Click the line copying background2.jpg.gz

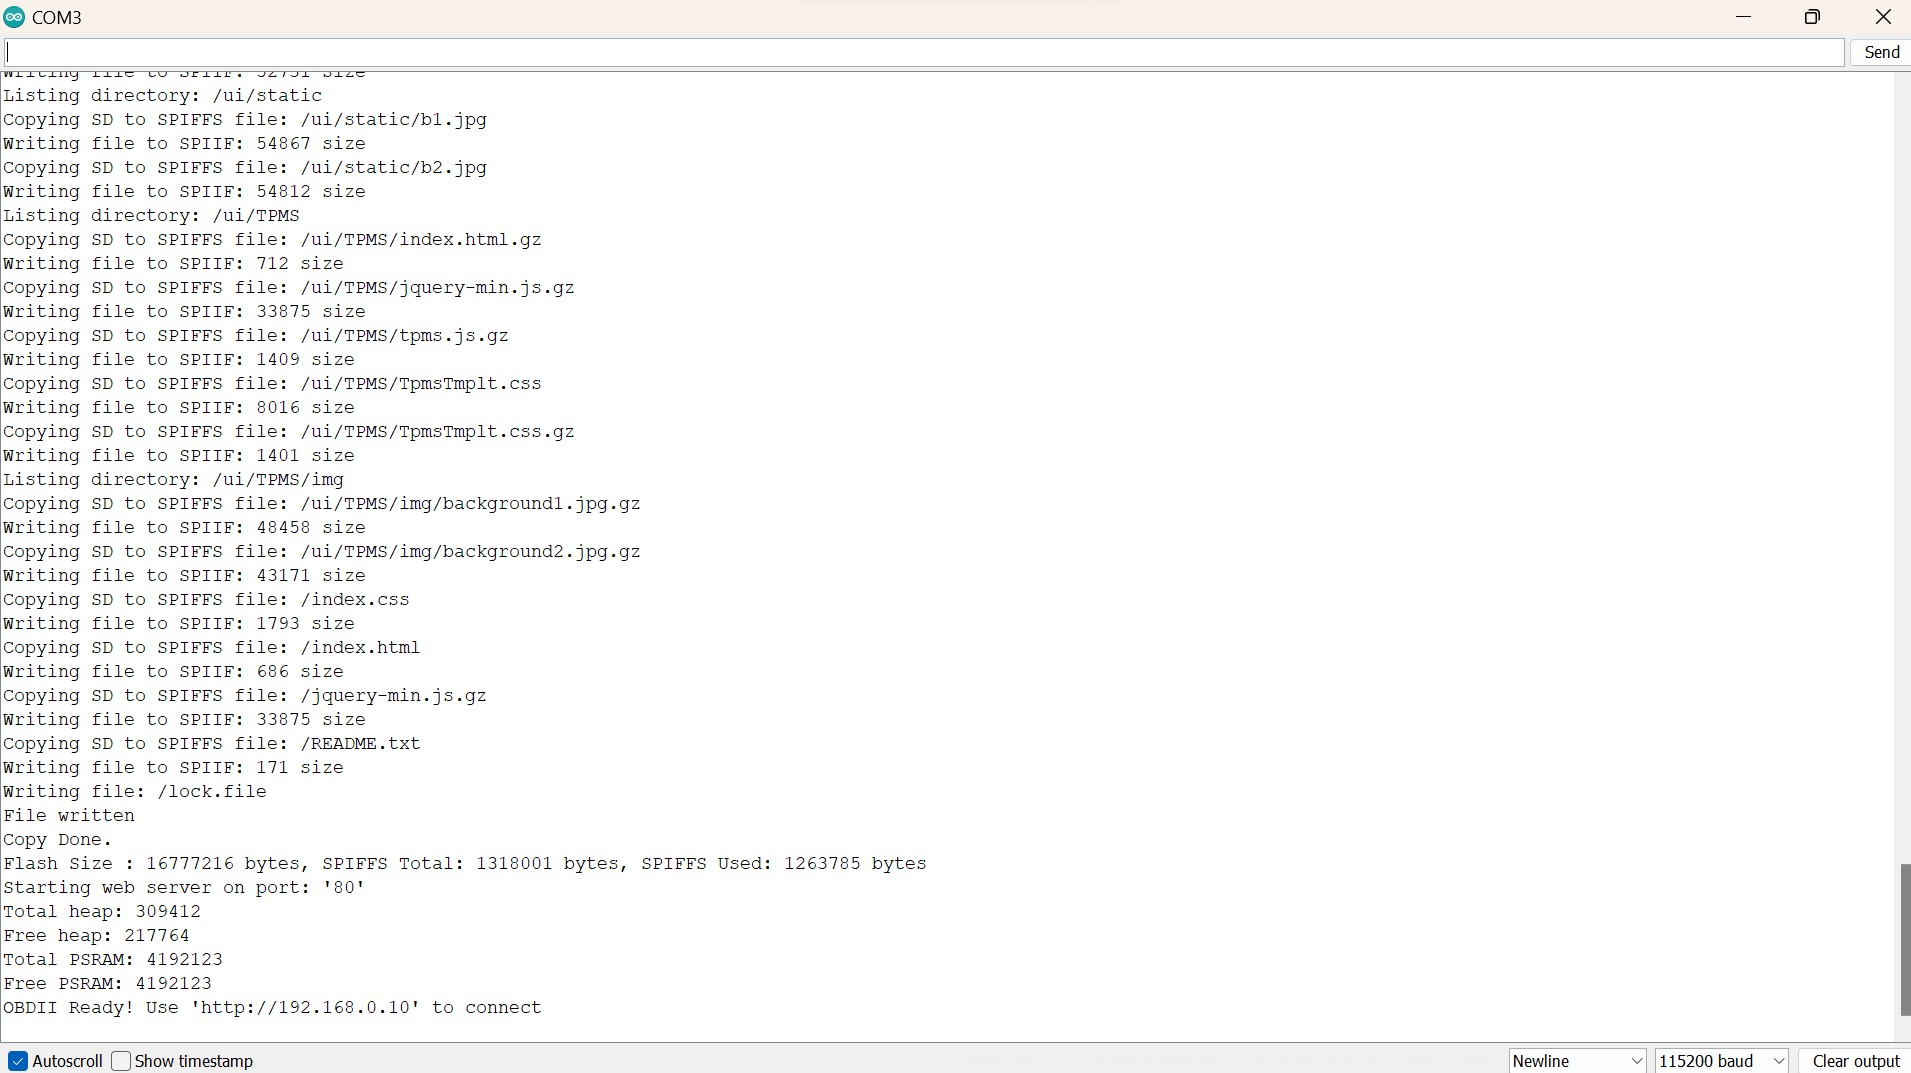pyautogui.click(x=322, y=552)
